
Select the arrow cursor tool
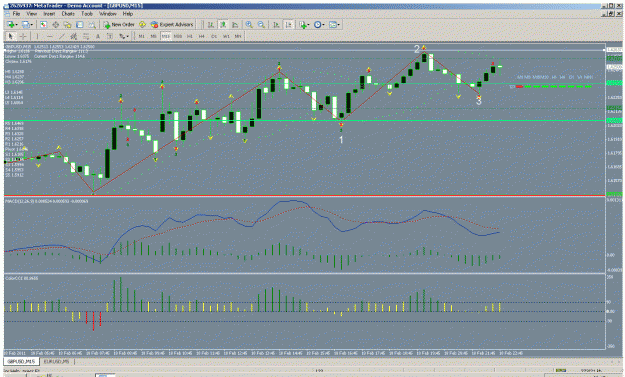click(11, 36)
